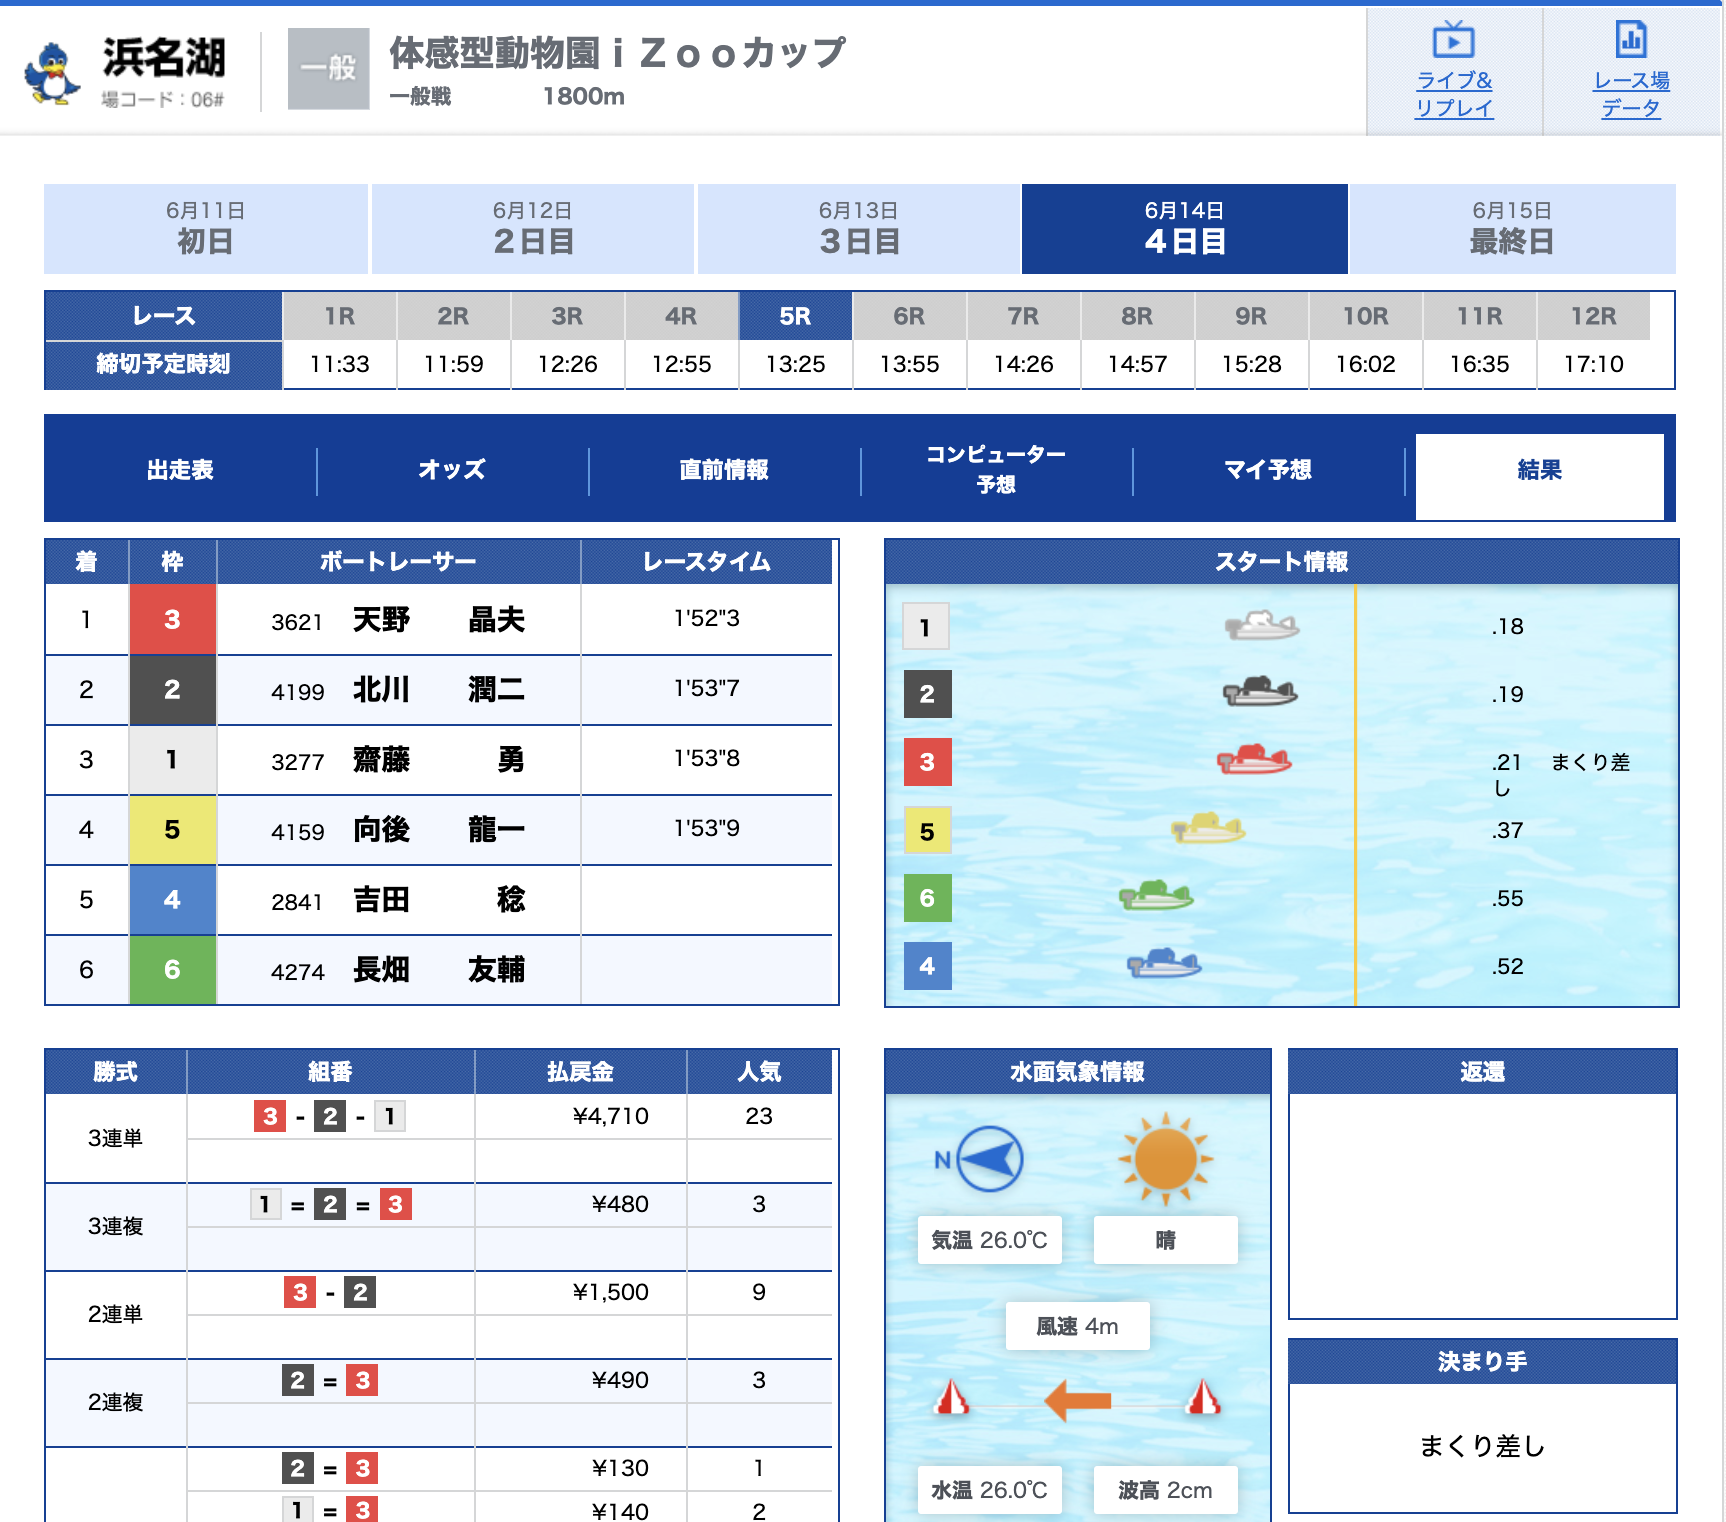Image resolution: width=1726 pixels, height=1522 pixels.
Task: Switch to 出走表 tab
Action: 180,470
